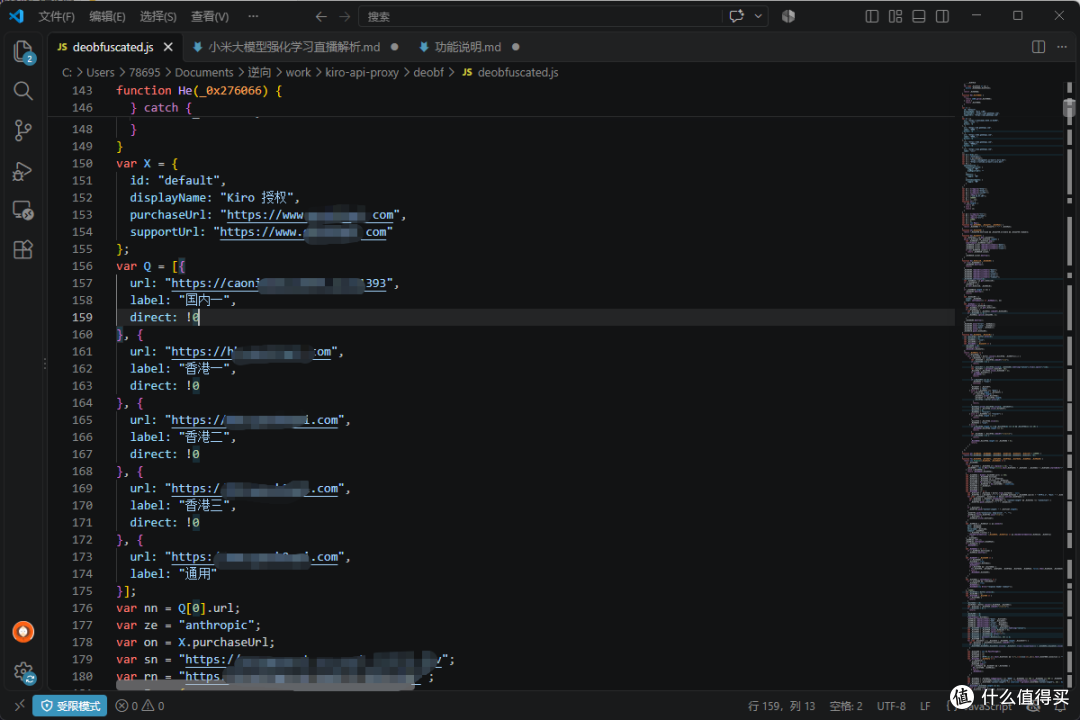Change line ending via LF indicator
Viewport: 1080px width, 720px height.
click(925, 706)
